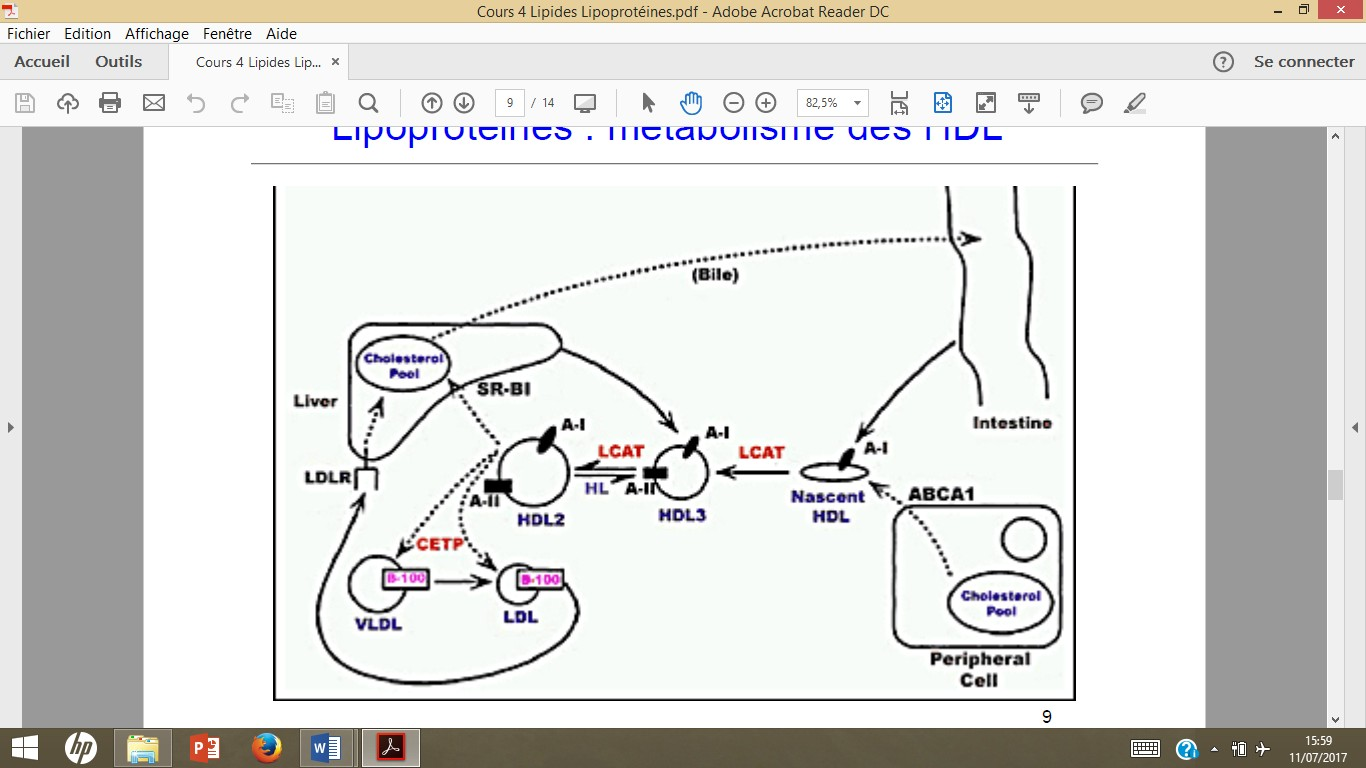Toggle fit page to window
This screenshot has height=768, width=1366.
942,103
